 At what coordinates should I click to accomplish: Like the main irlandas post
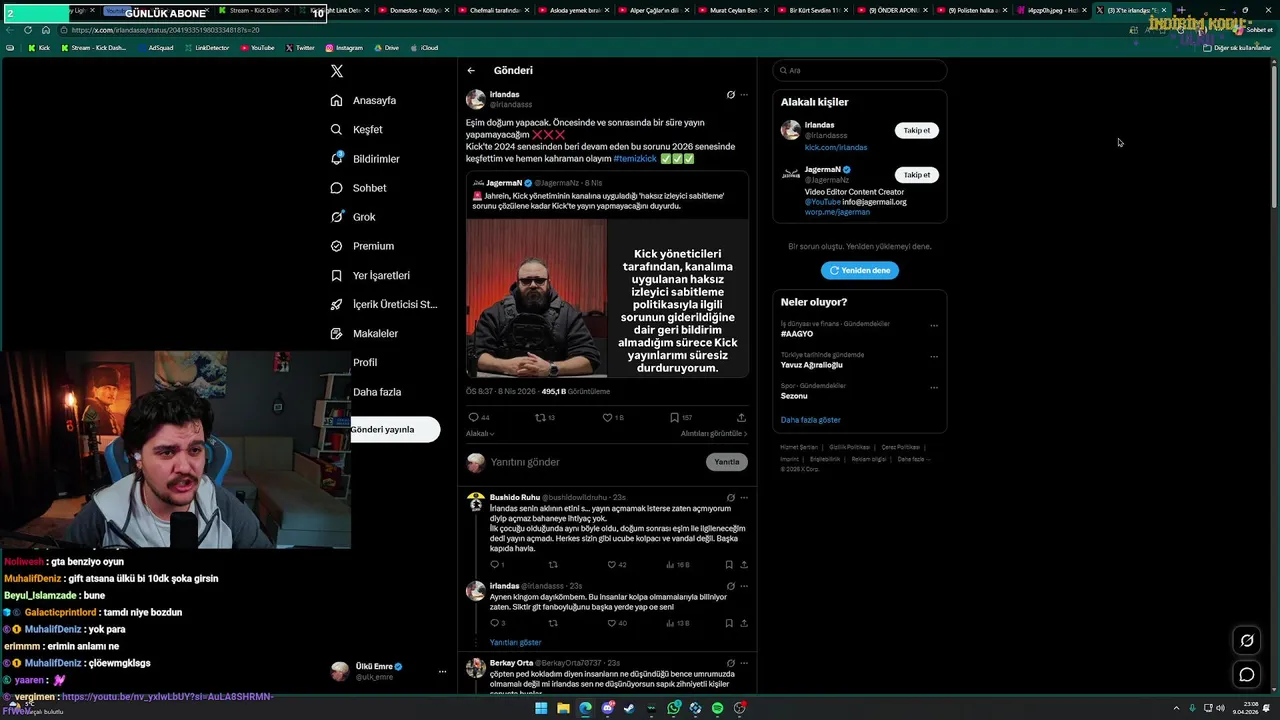pyautogui.click(x=613, y=417)
